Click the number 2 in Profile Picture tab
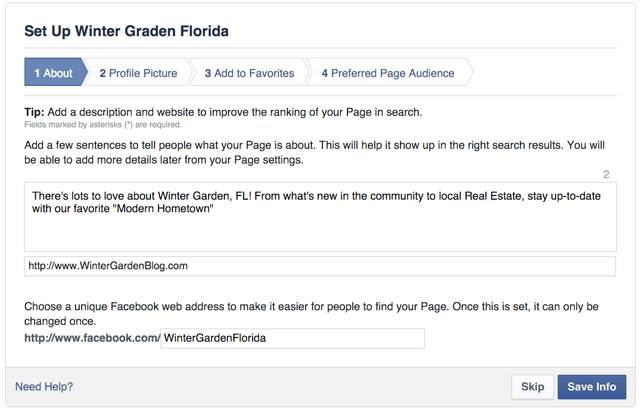 pyautogui.click(x=102, y=73)
